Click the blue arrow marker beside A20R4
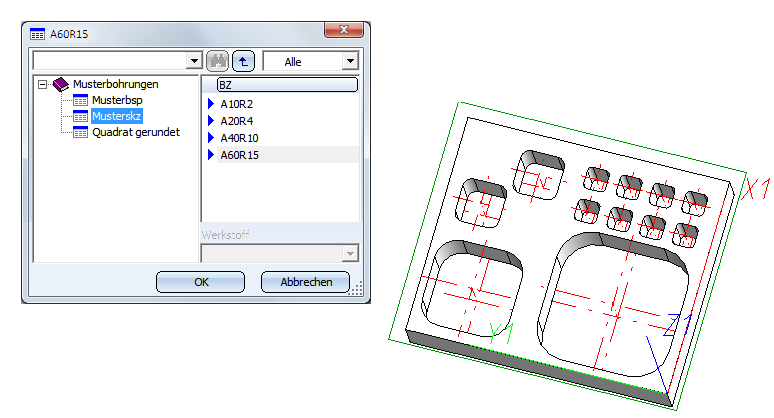This screenshot has width=774, height=418. tap(211, 120)
